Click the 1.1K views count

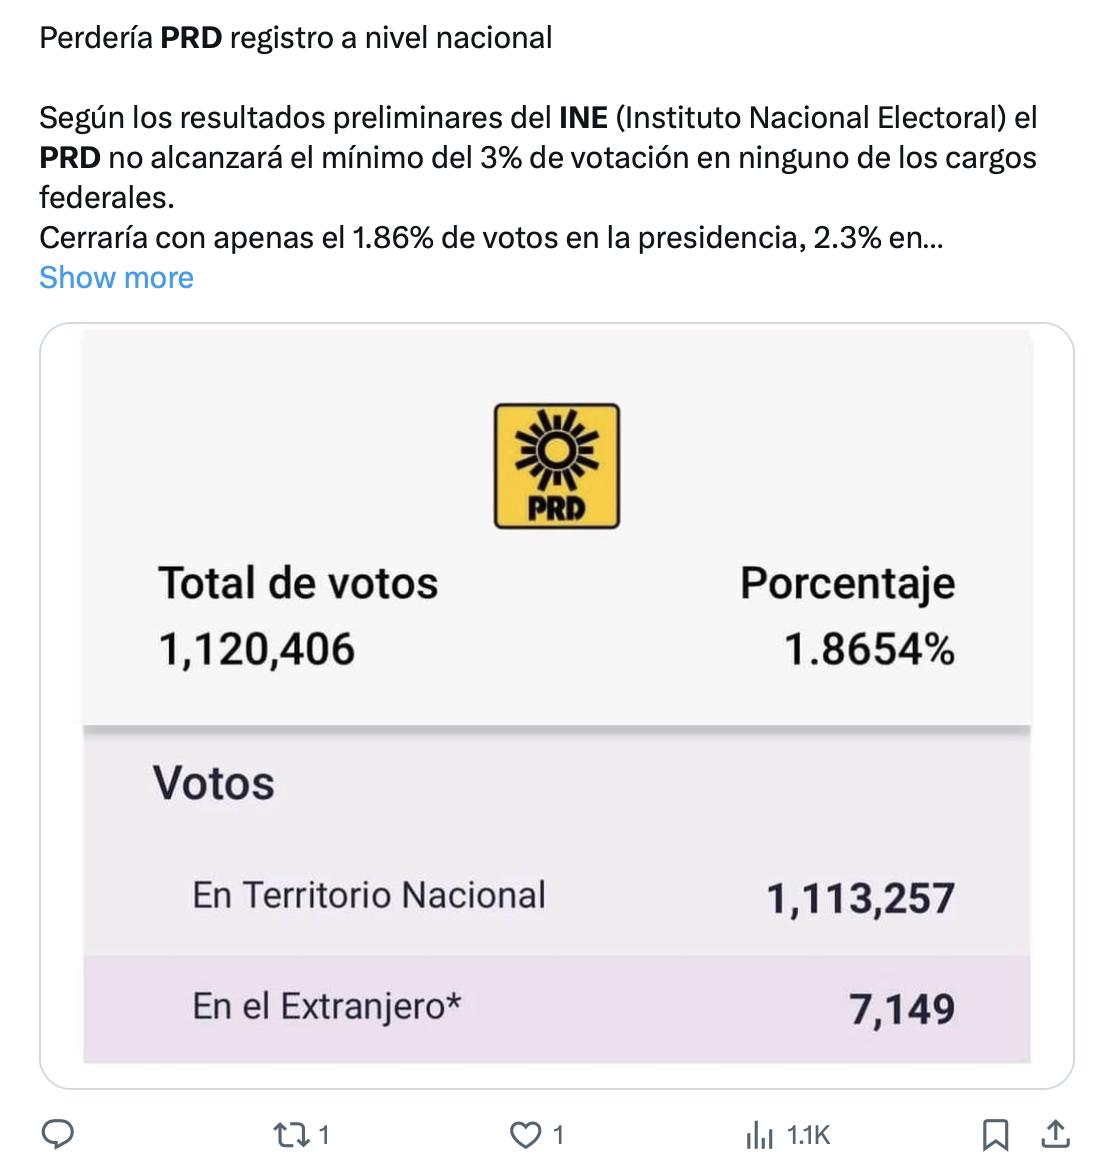tap(808, 1135)
